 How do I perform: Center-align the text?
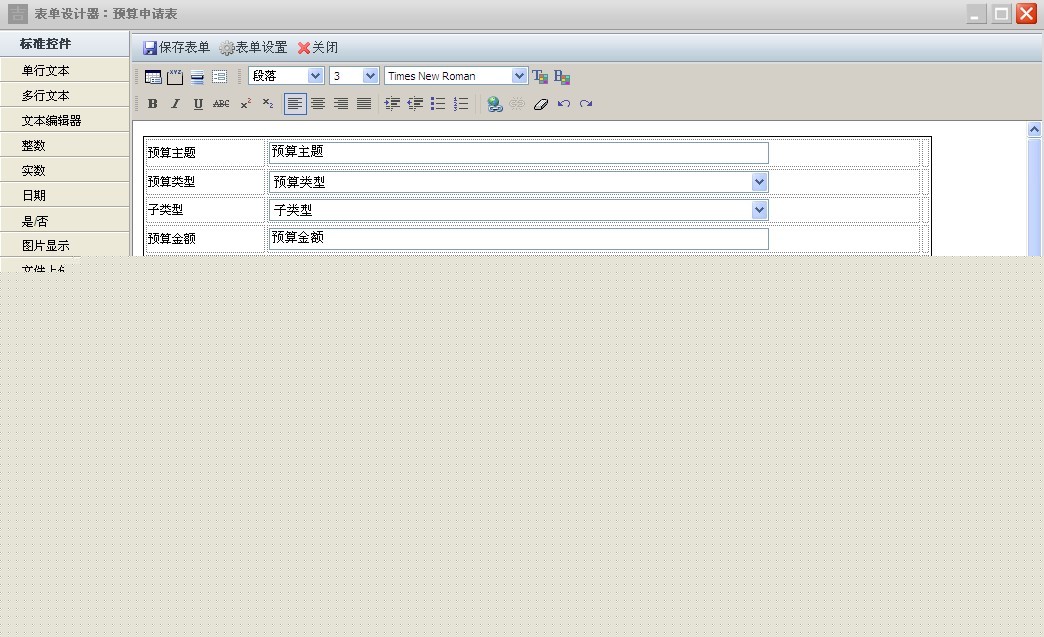pyautogui.click(x=318, y=104)
